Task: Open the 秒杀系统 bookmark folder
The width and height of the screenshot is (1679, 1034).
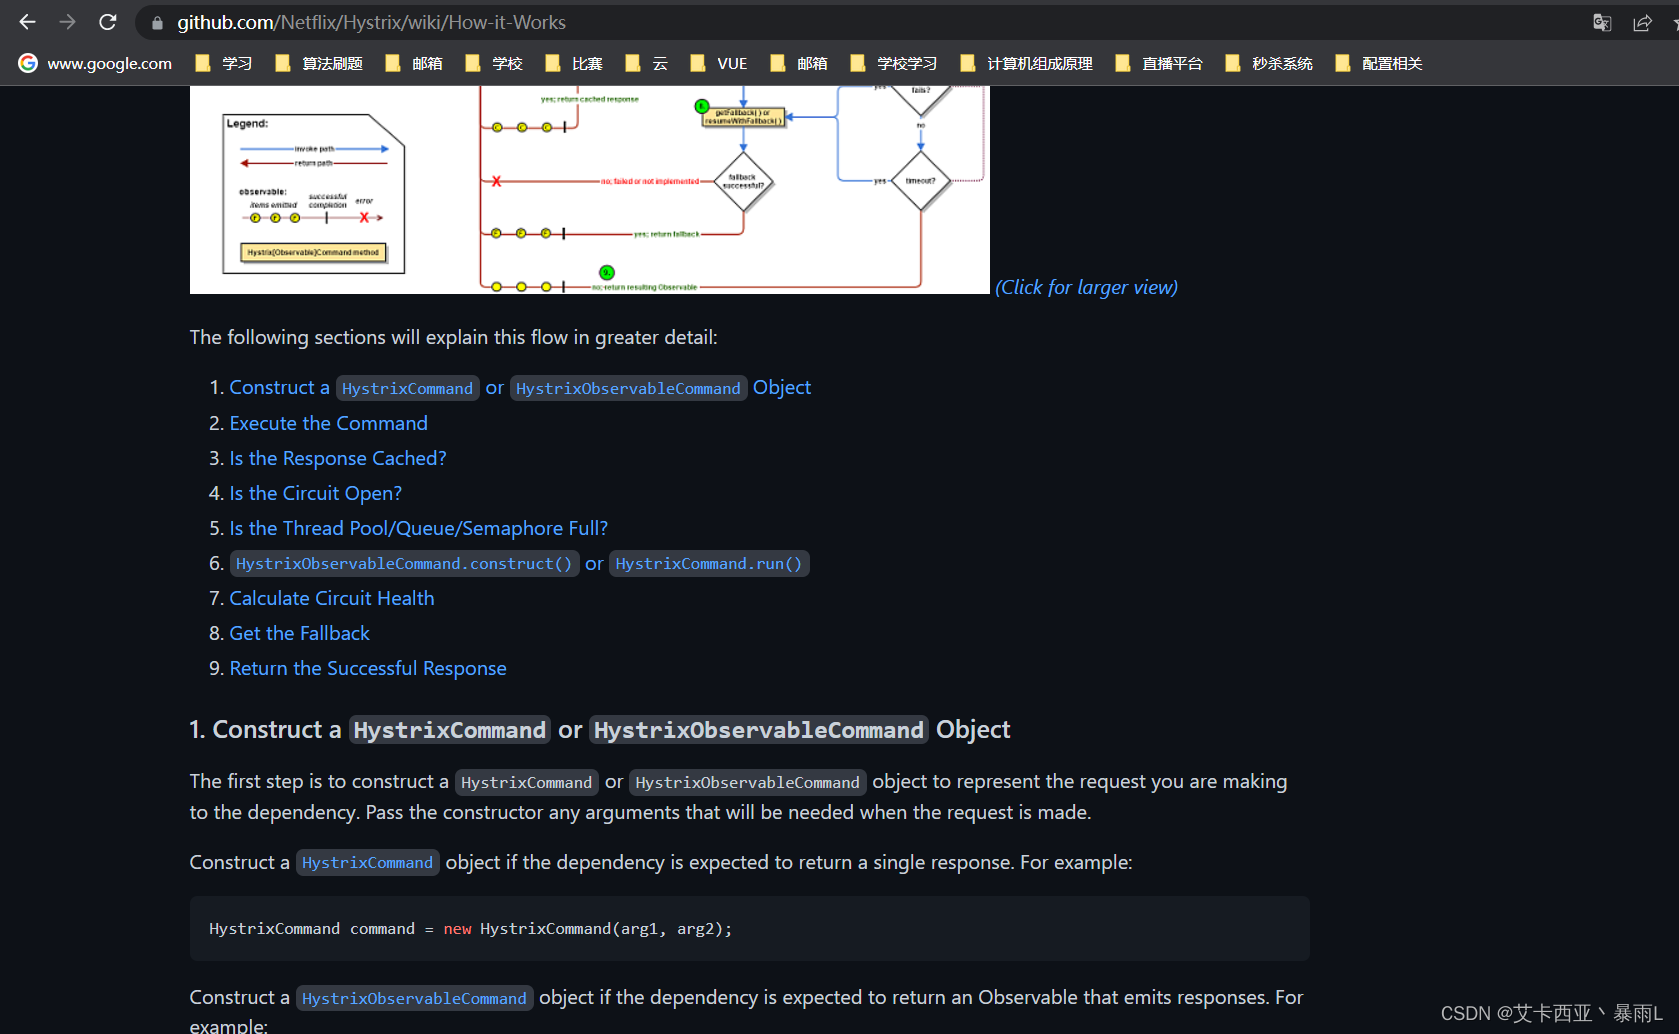Action: [1269, 63]
